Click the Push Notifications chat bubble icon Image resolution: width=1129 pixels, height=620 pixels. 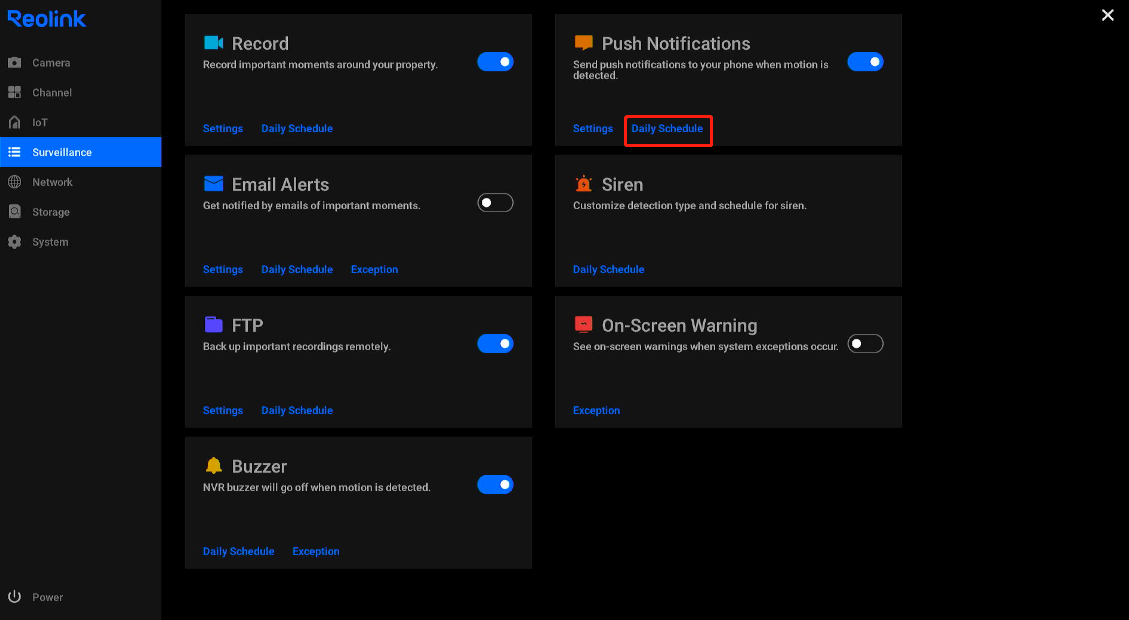pyautogui.click(x=583, y=43)
